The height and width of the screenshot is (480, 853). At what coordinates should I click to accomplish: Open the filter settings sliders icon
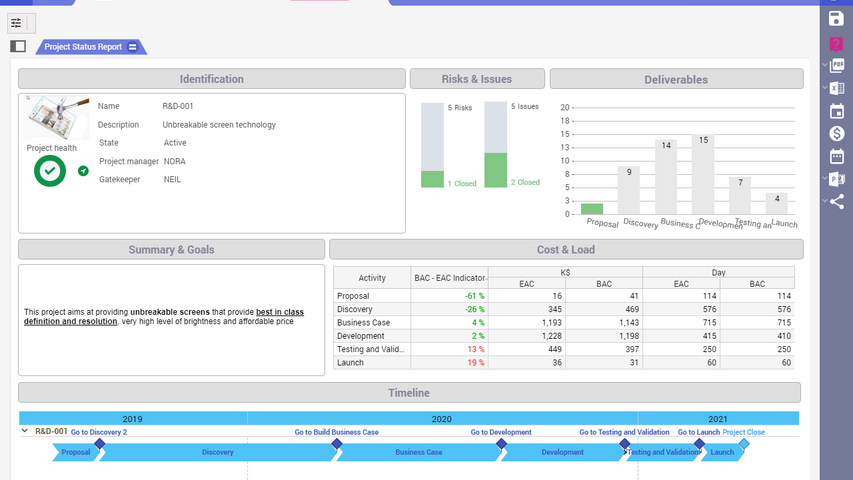coord(16,22)
